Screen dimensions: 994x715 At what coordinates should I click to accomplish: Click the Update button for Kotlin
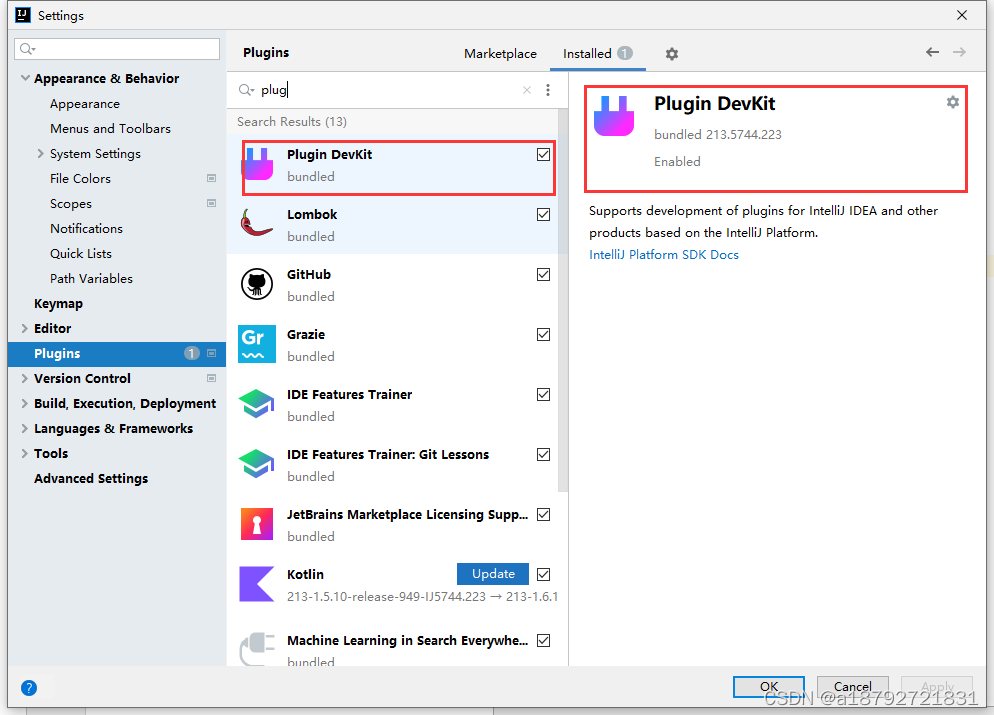493,574
